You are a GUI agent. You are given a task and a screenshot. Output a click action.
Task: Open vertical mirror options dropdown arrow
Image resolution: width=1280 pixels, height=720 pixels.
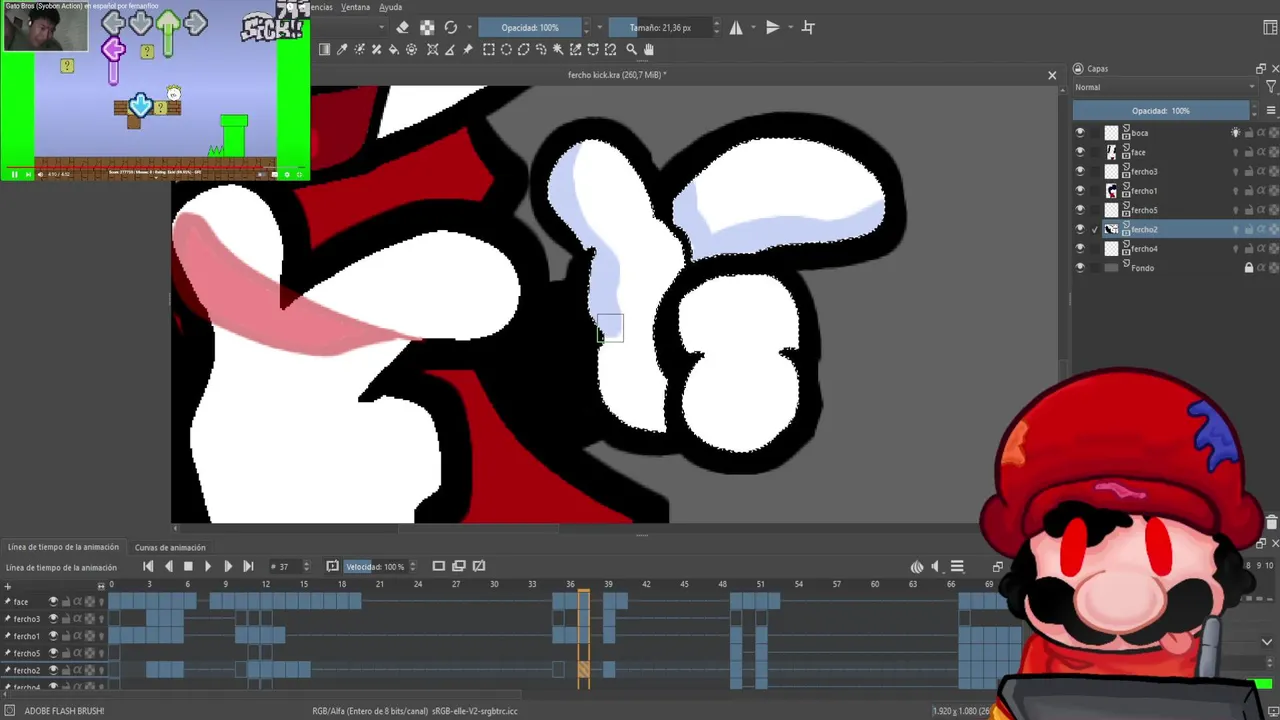pyautogui.click(x=790, y=28)
